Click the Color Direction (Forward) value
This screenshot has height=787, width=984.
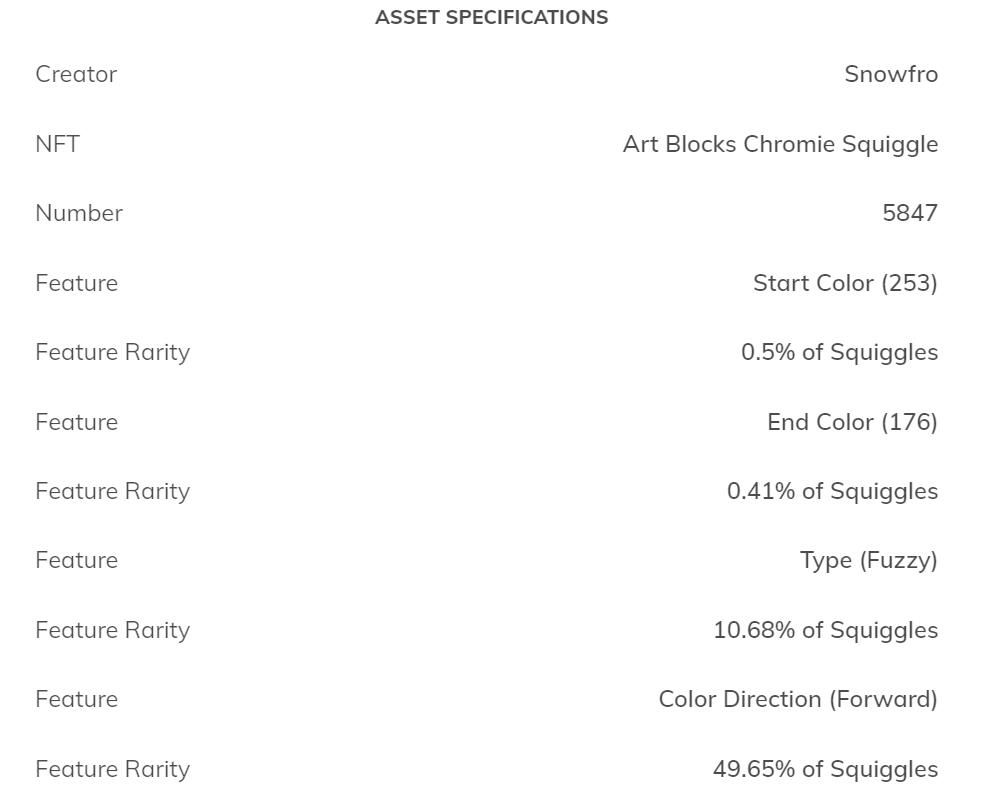[x=797, y=699]
